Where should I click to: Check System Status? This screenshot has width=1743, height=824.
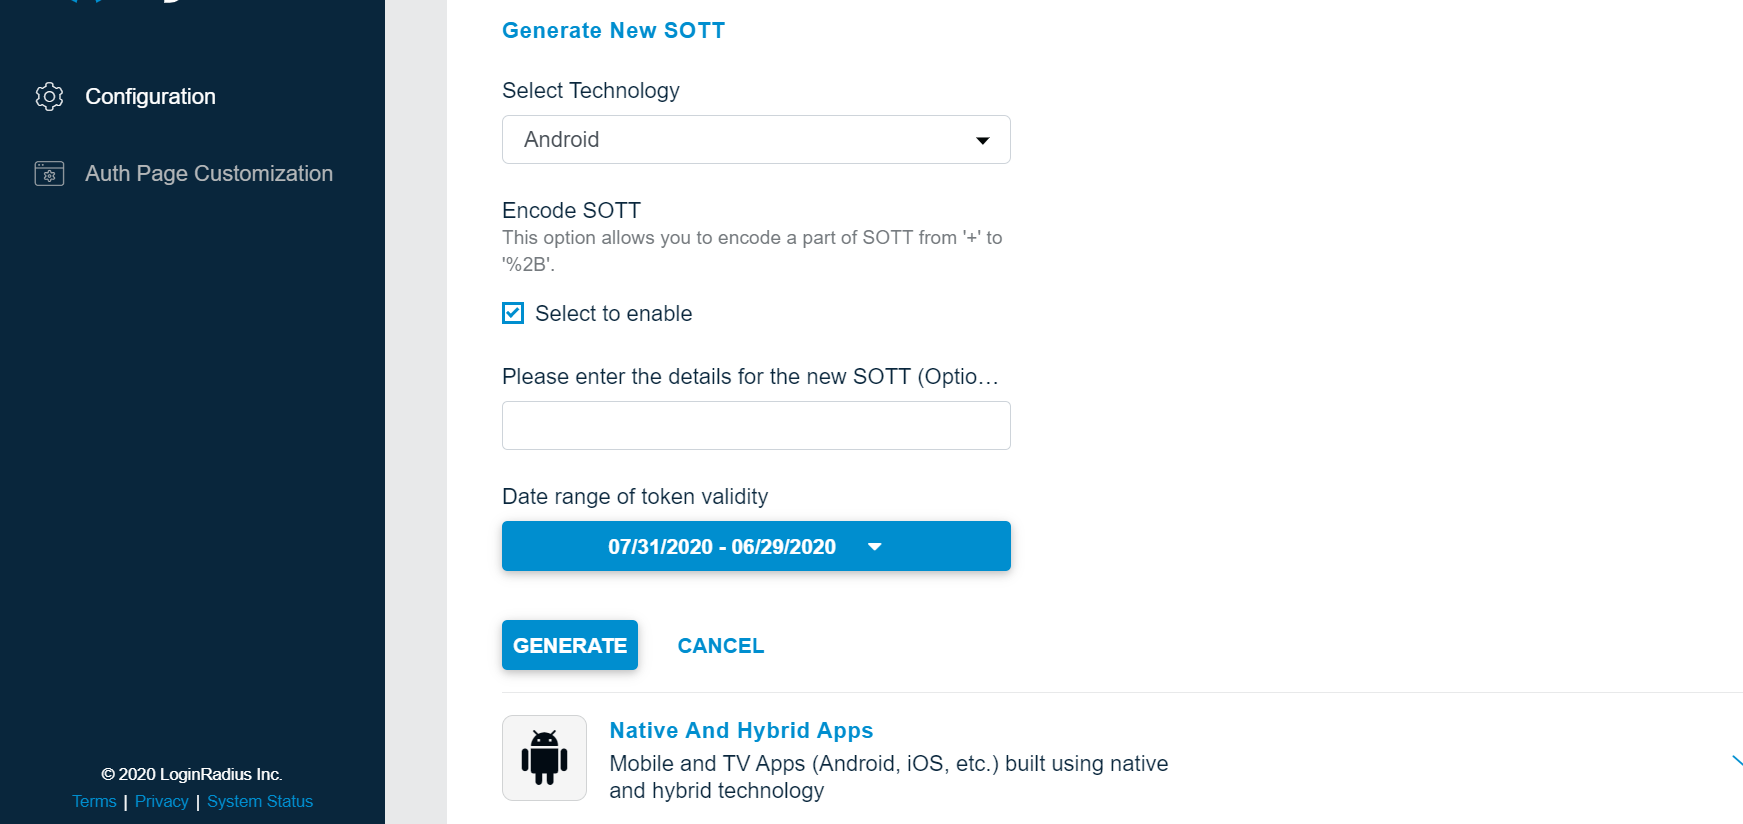pos(259,801)
